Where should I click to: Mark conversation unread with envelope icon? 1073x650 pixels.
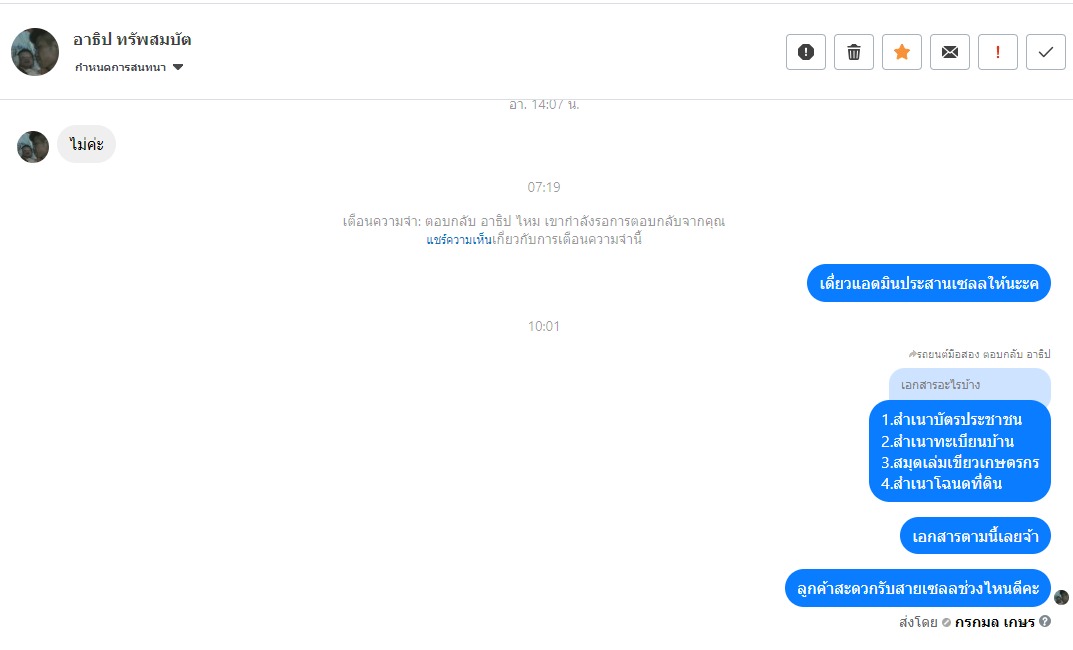click(x=949, y=52)
